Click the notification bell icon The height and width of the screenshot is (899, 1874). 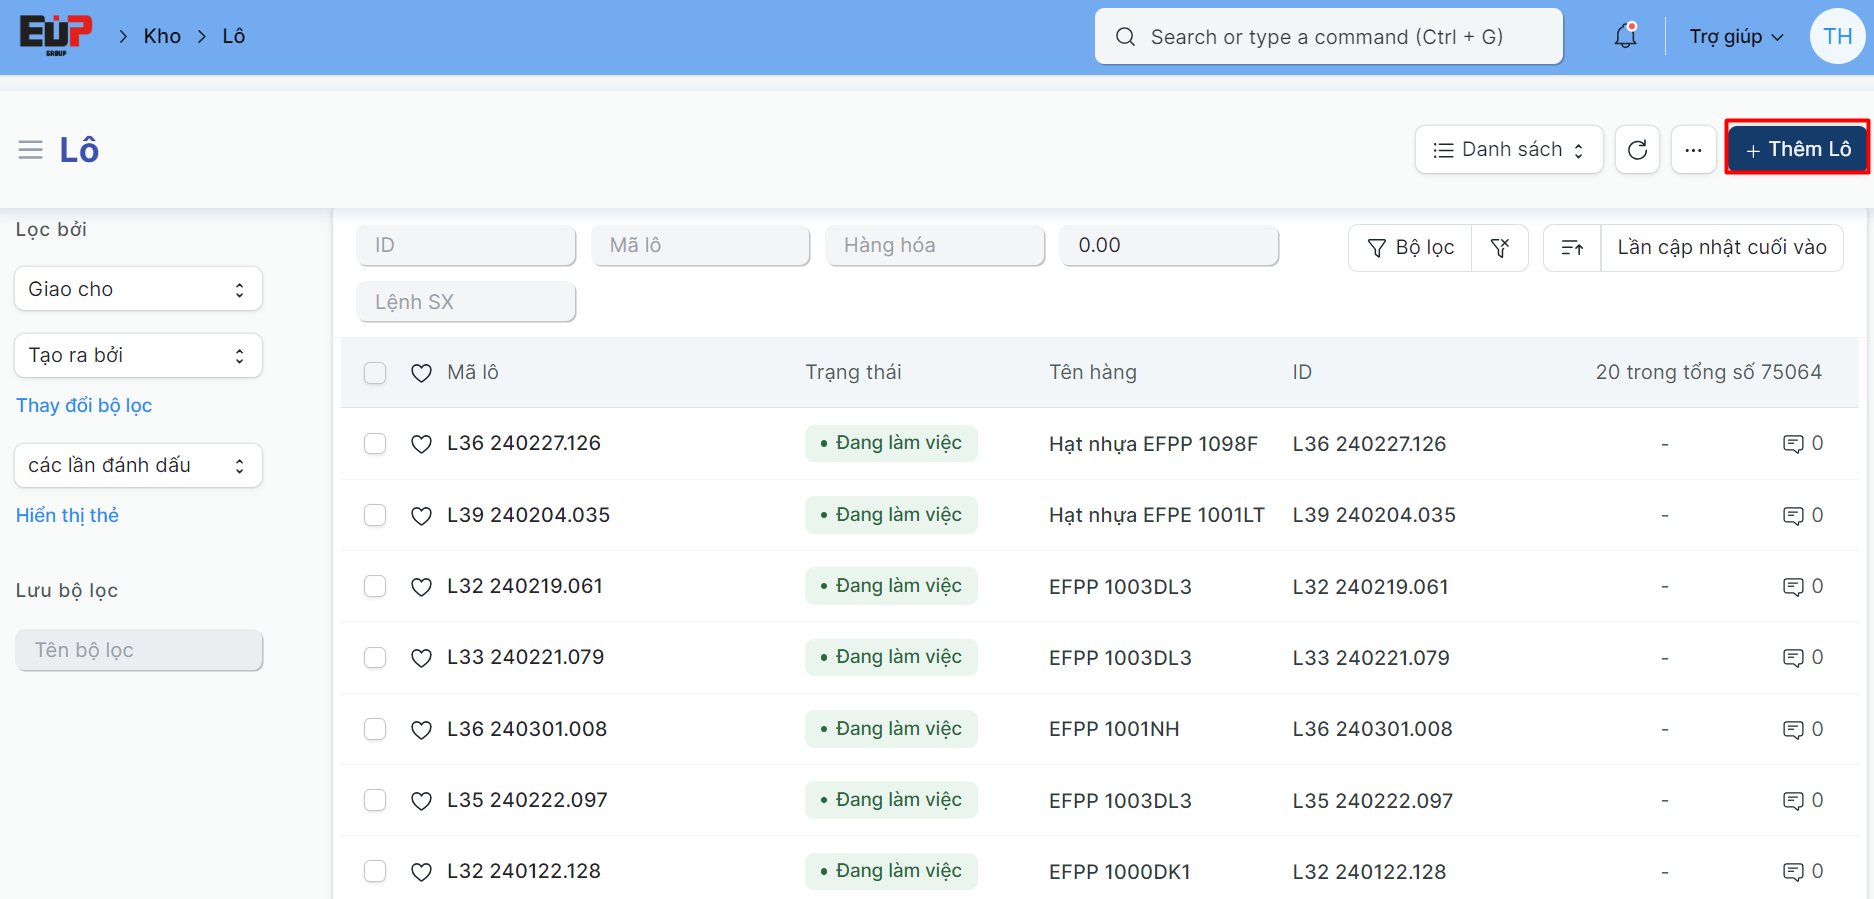pyautogui.click(x=1625, y=37)
